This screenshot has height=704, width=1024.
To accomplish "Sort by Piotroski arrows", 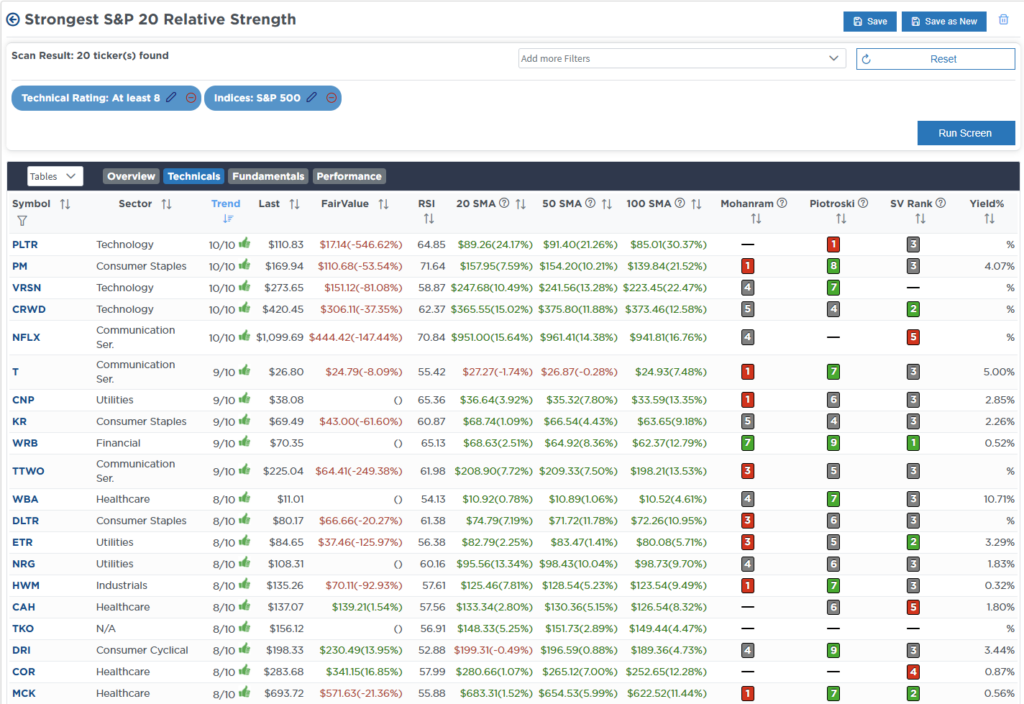I will pos(841,219).
